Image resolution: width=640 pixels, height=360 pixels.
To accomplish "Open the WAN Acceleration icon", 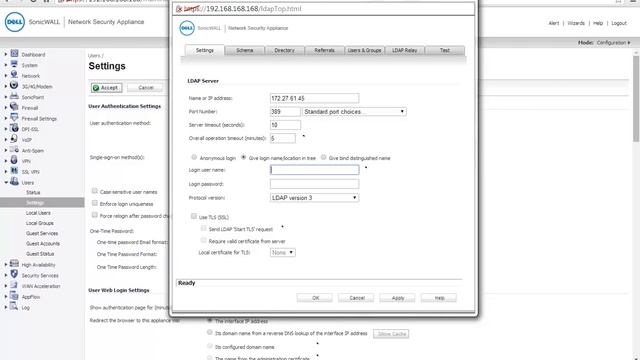I will click(x=14, y=285).
